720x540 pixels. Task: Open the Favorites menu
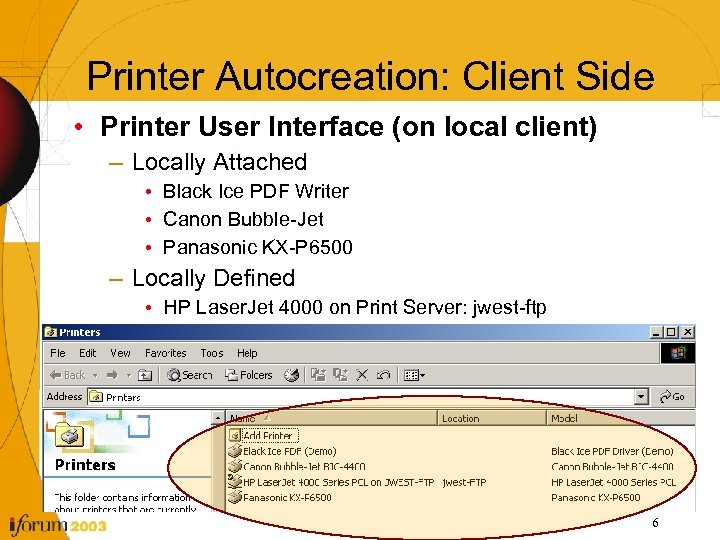click(x=165, y=353)
